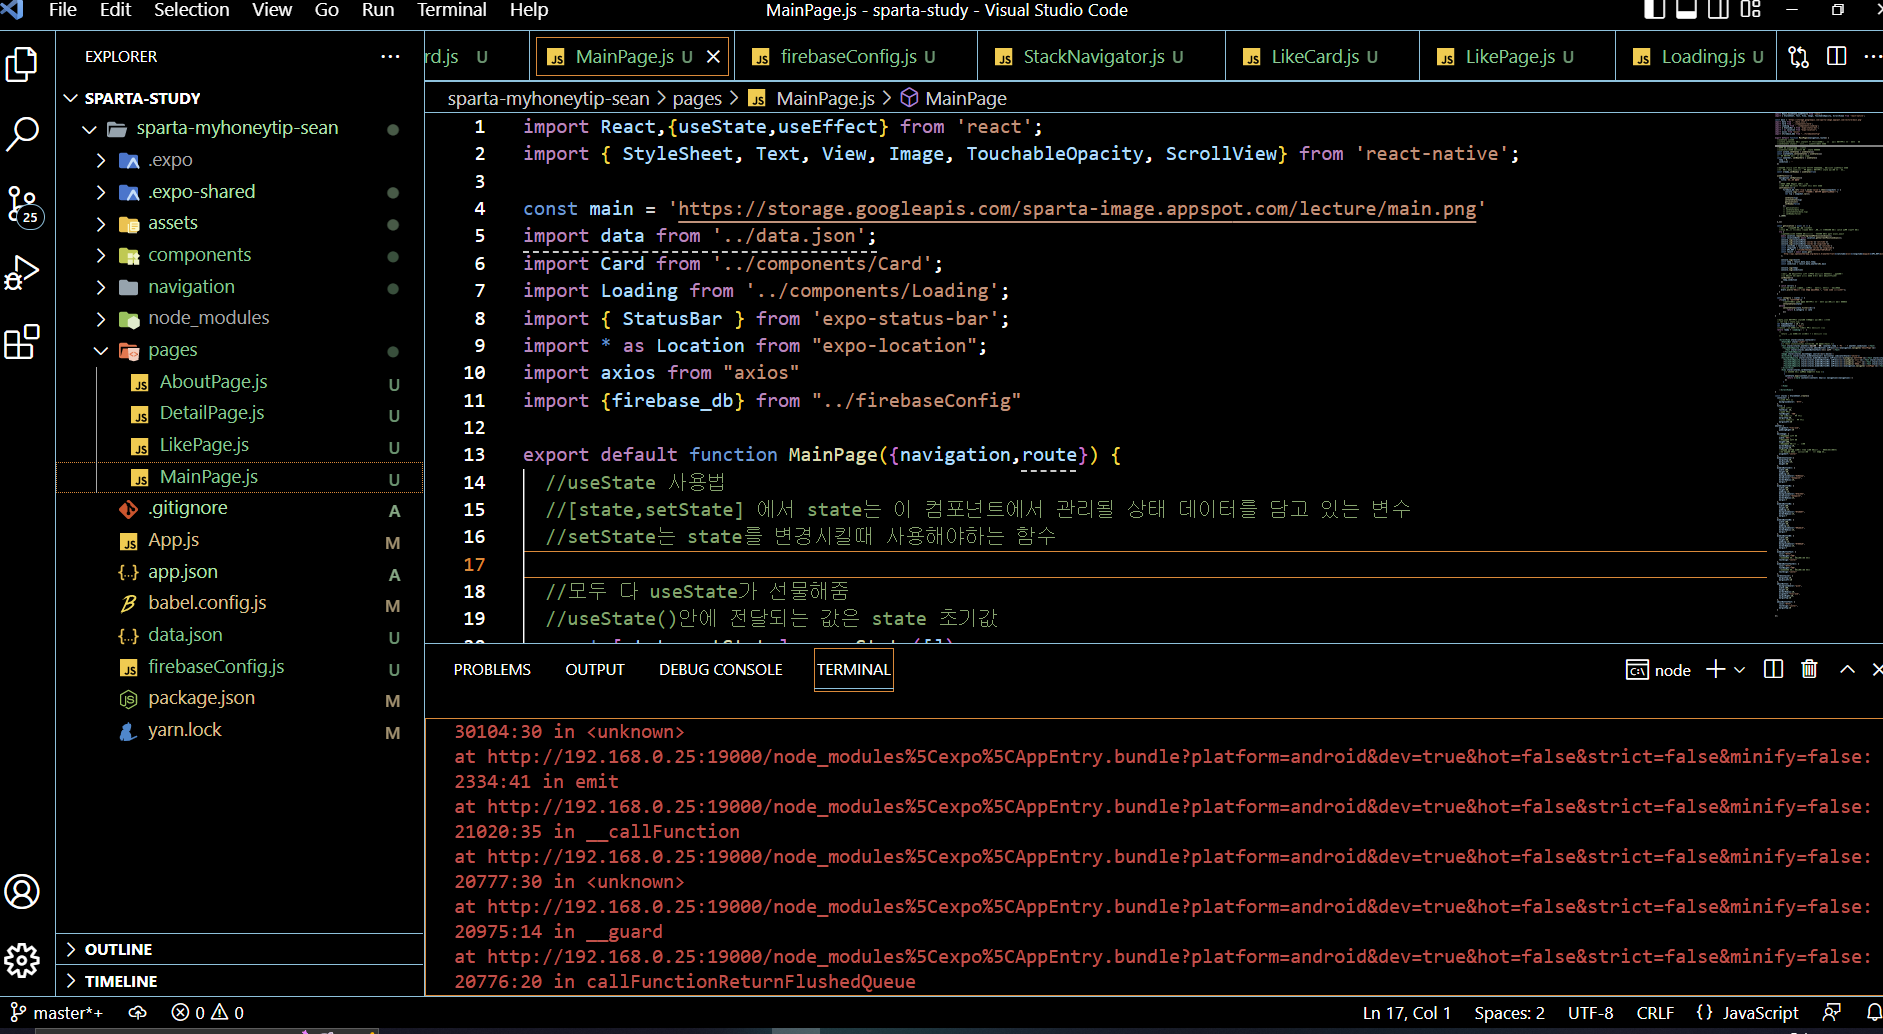Click the feedback icon in status bar
Viewport: 1883px width, 1034px height.
tap(1832, 1012)
